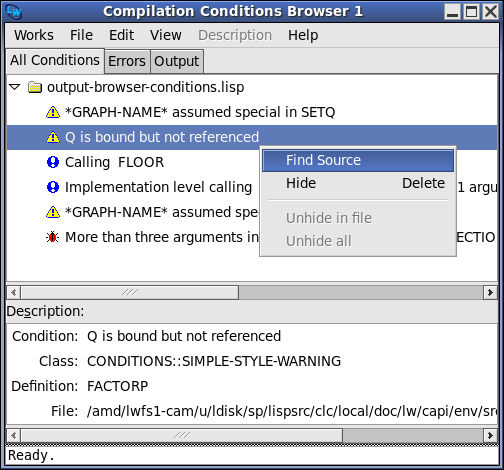Collapse the output-browser-conditions.lisp tree node
Image resolution: width=504 pixels, height=470 pixels.
[15, 87]
